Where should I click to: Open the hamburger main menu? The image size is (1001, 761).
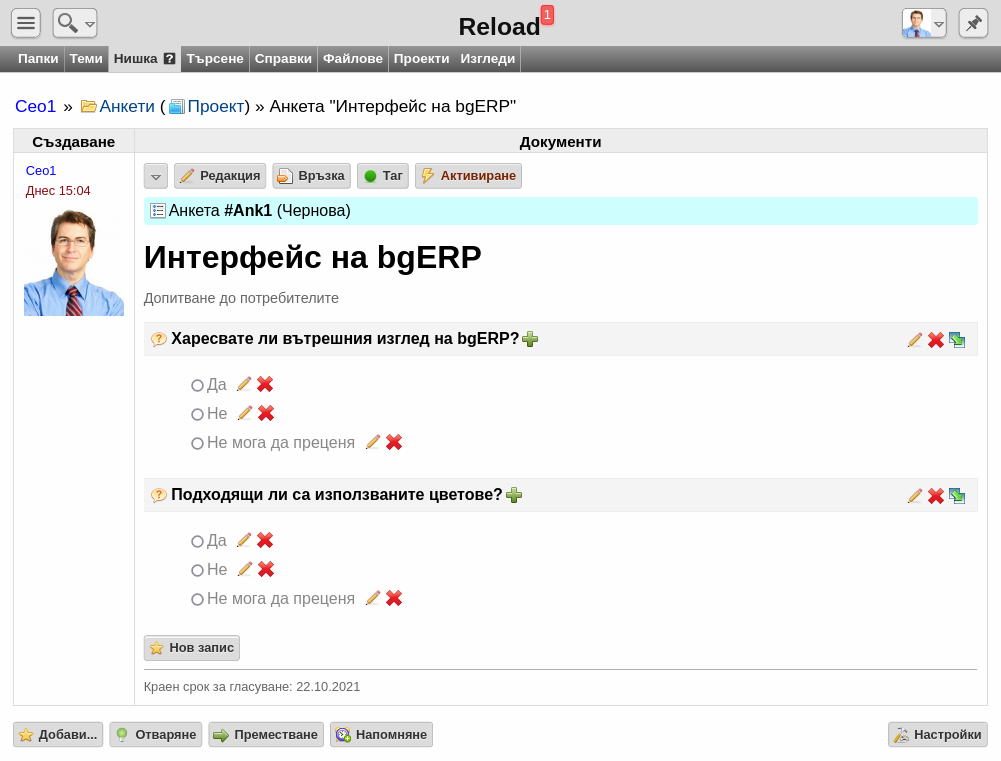coord(26,23)
